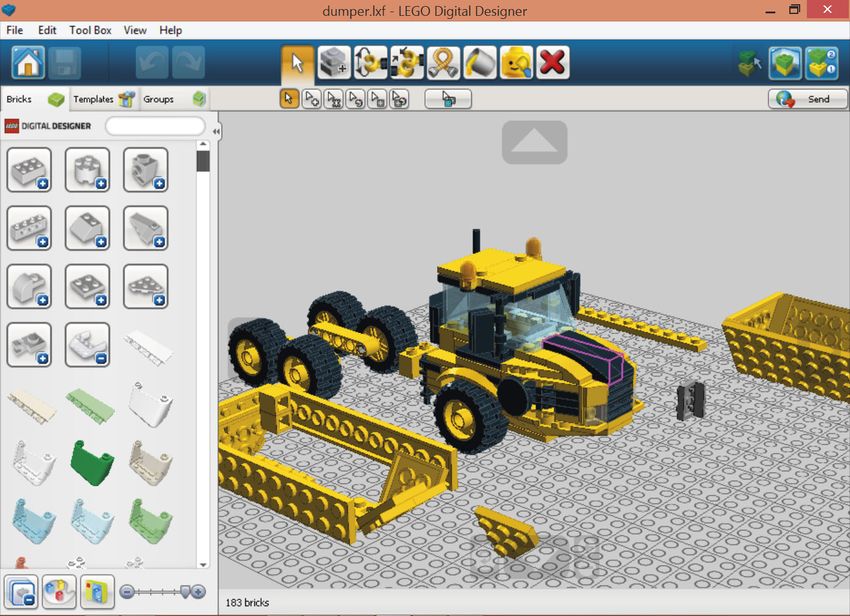The image size is (850, 616).
Task: Redo the last undone action
Action: 189,62
